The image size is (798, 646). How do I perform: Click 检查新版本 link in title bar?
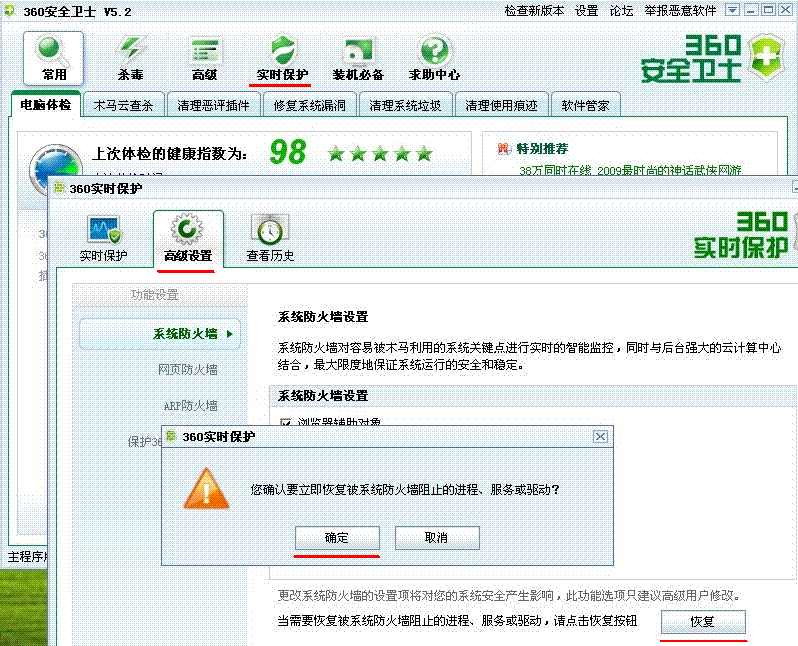click(534, 11)
